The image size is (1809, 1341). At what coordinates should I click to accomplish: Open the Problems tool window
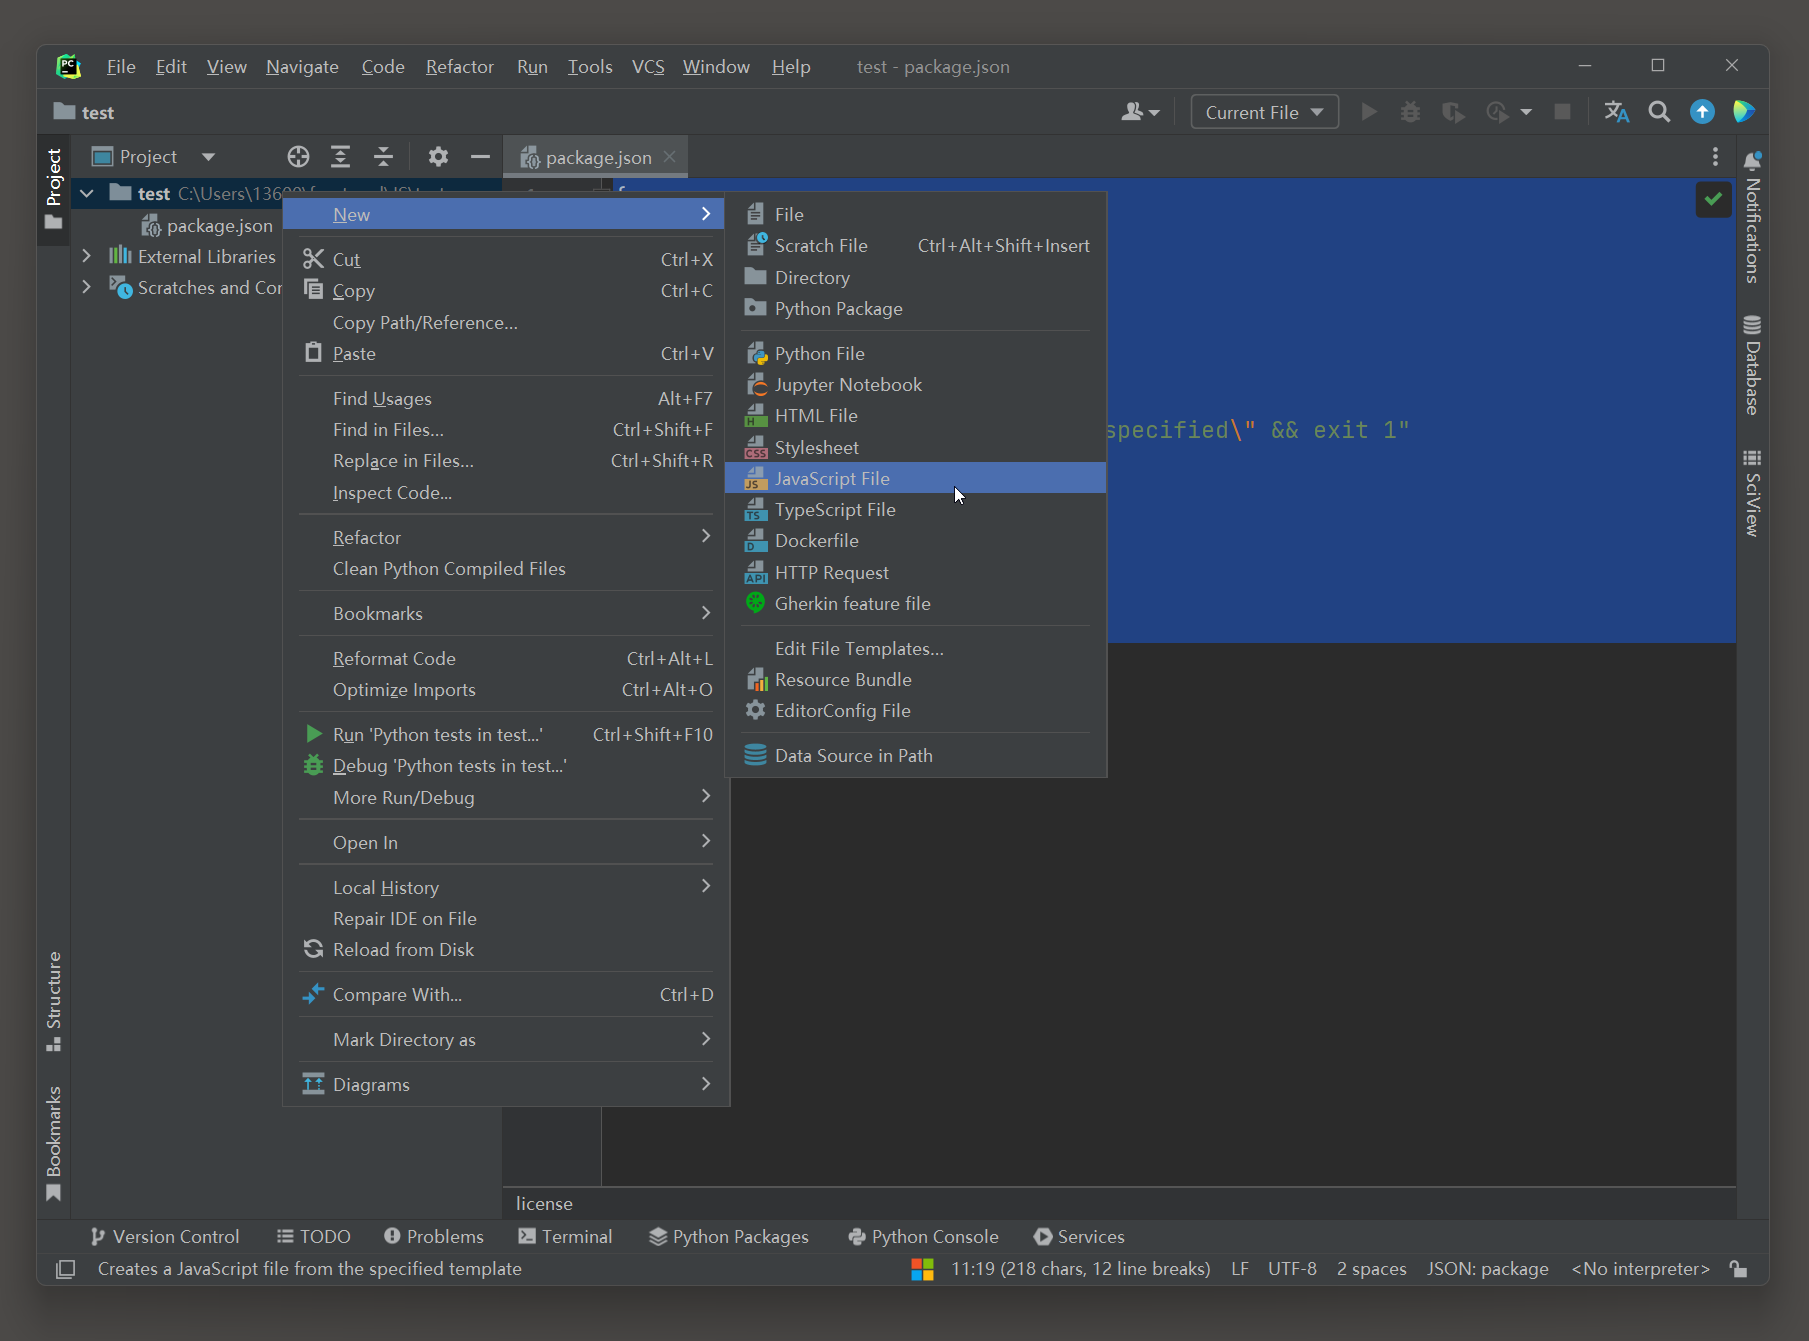(434, 1236)
